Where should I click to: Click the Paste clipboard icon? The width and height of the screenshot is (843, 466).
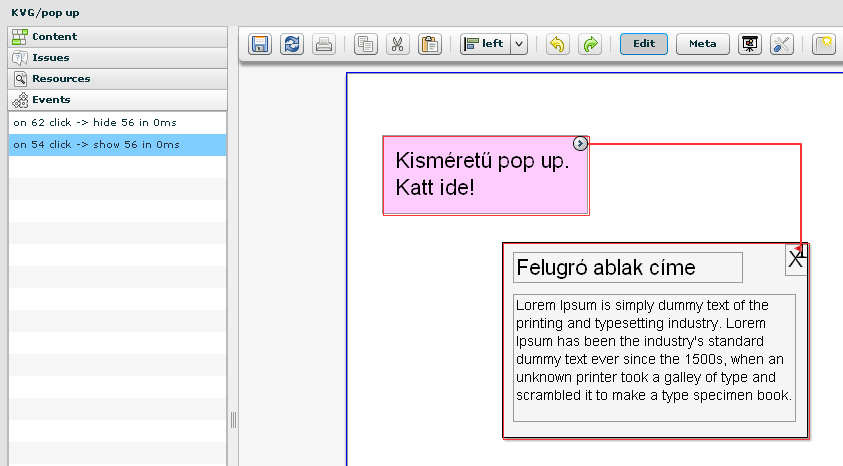pos(429,44)
